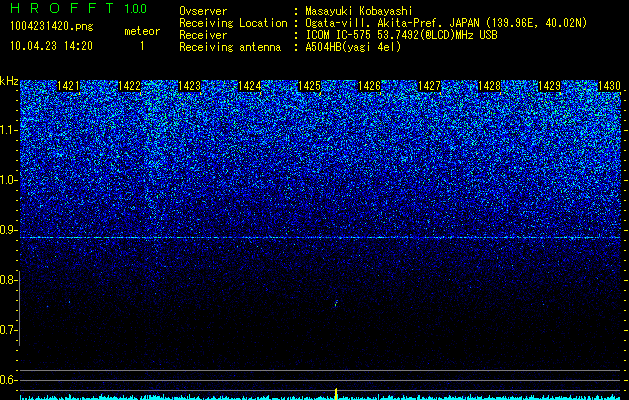
Task: Click the date stamp 10.04.23 14:20
Action: pos(51,46)
